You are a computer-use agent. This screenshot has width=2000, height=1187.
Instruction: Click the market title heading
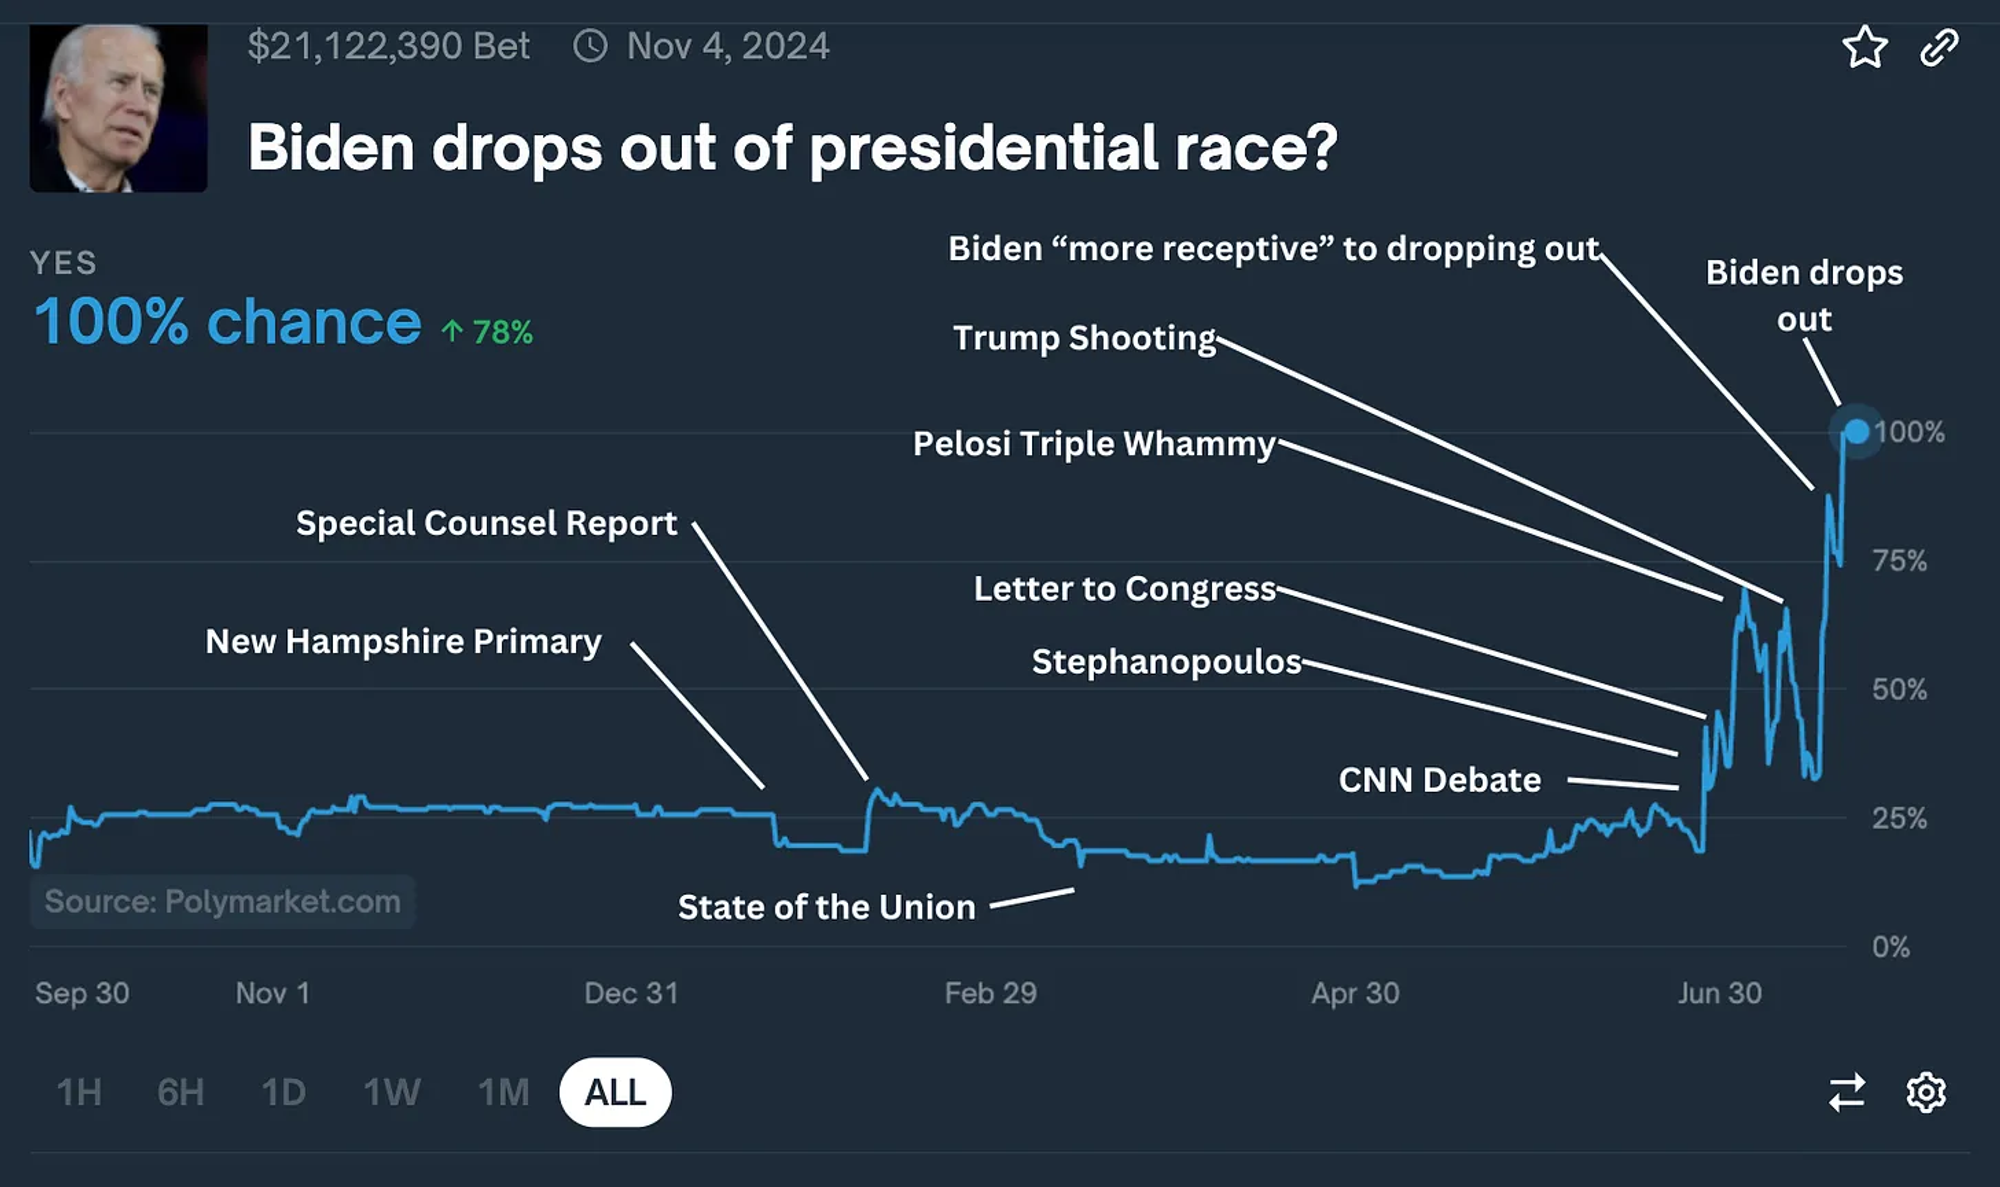tap(792, 148)
